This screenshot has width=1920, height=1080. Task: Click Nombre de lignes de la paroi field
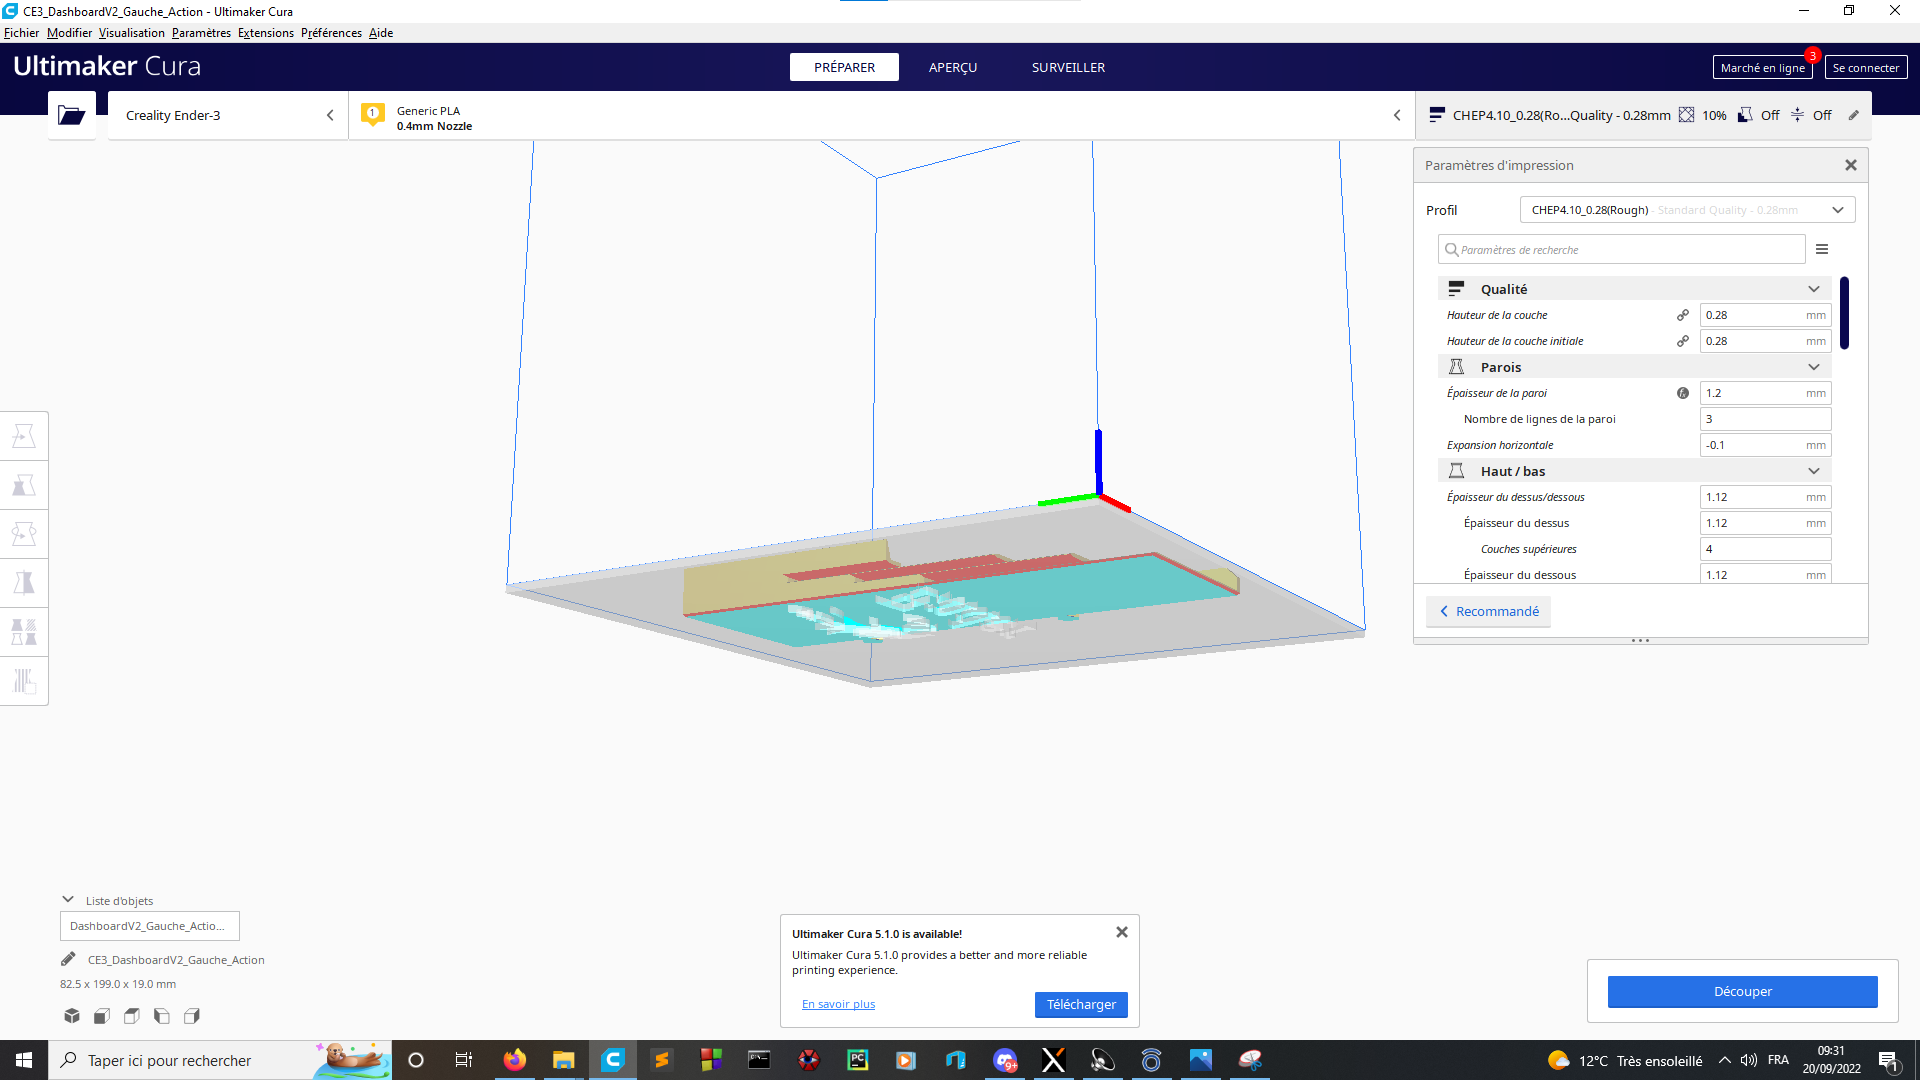coord(1765,419)
